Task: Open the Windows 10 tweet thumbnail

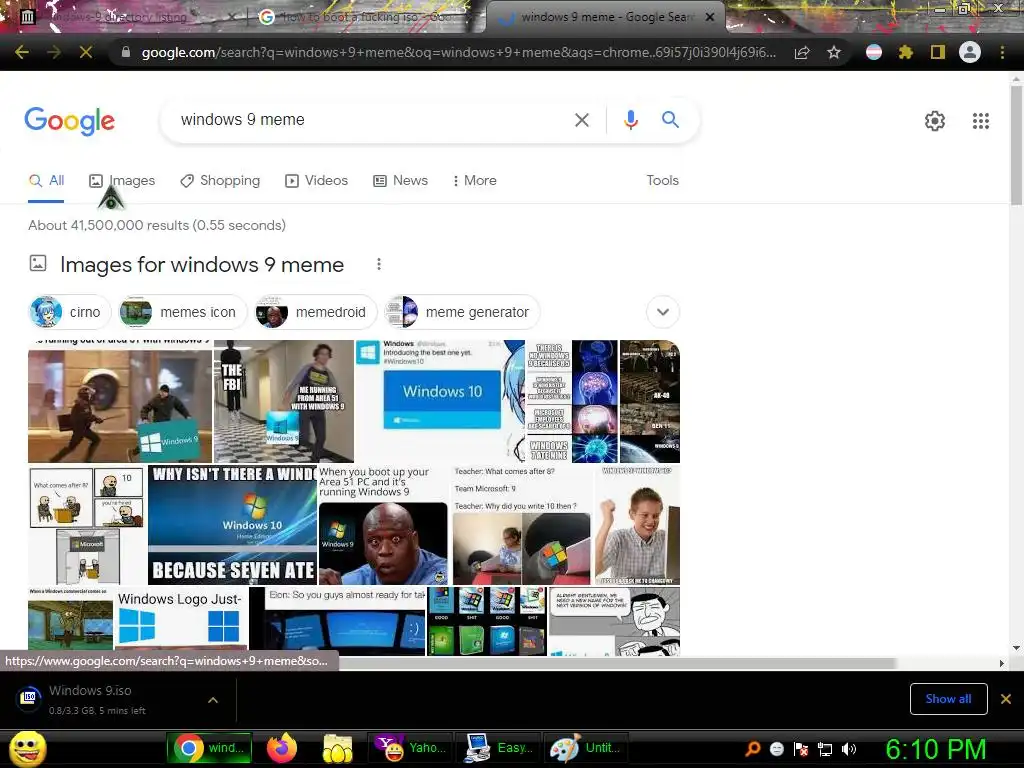Action: point(440,401)
